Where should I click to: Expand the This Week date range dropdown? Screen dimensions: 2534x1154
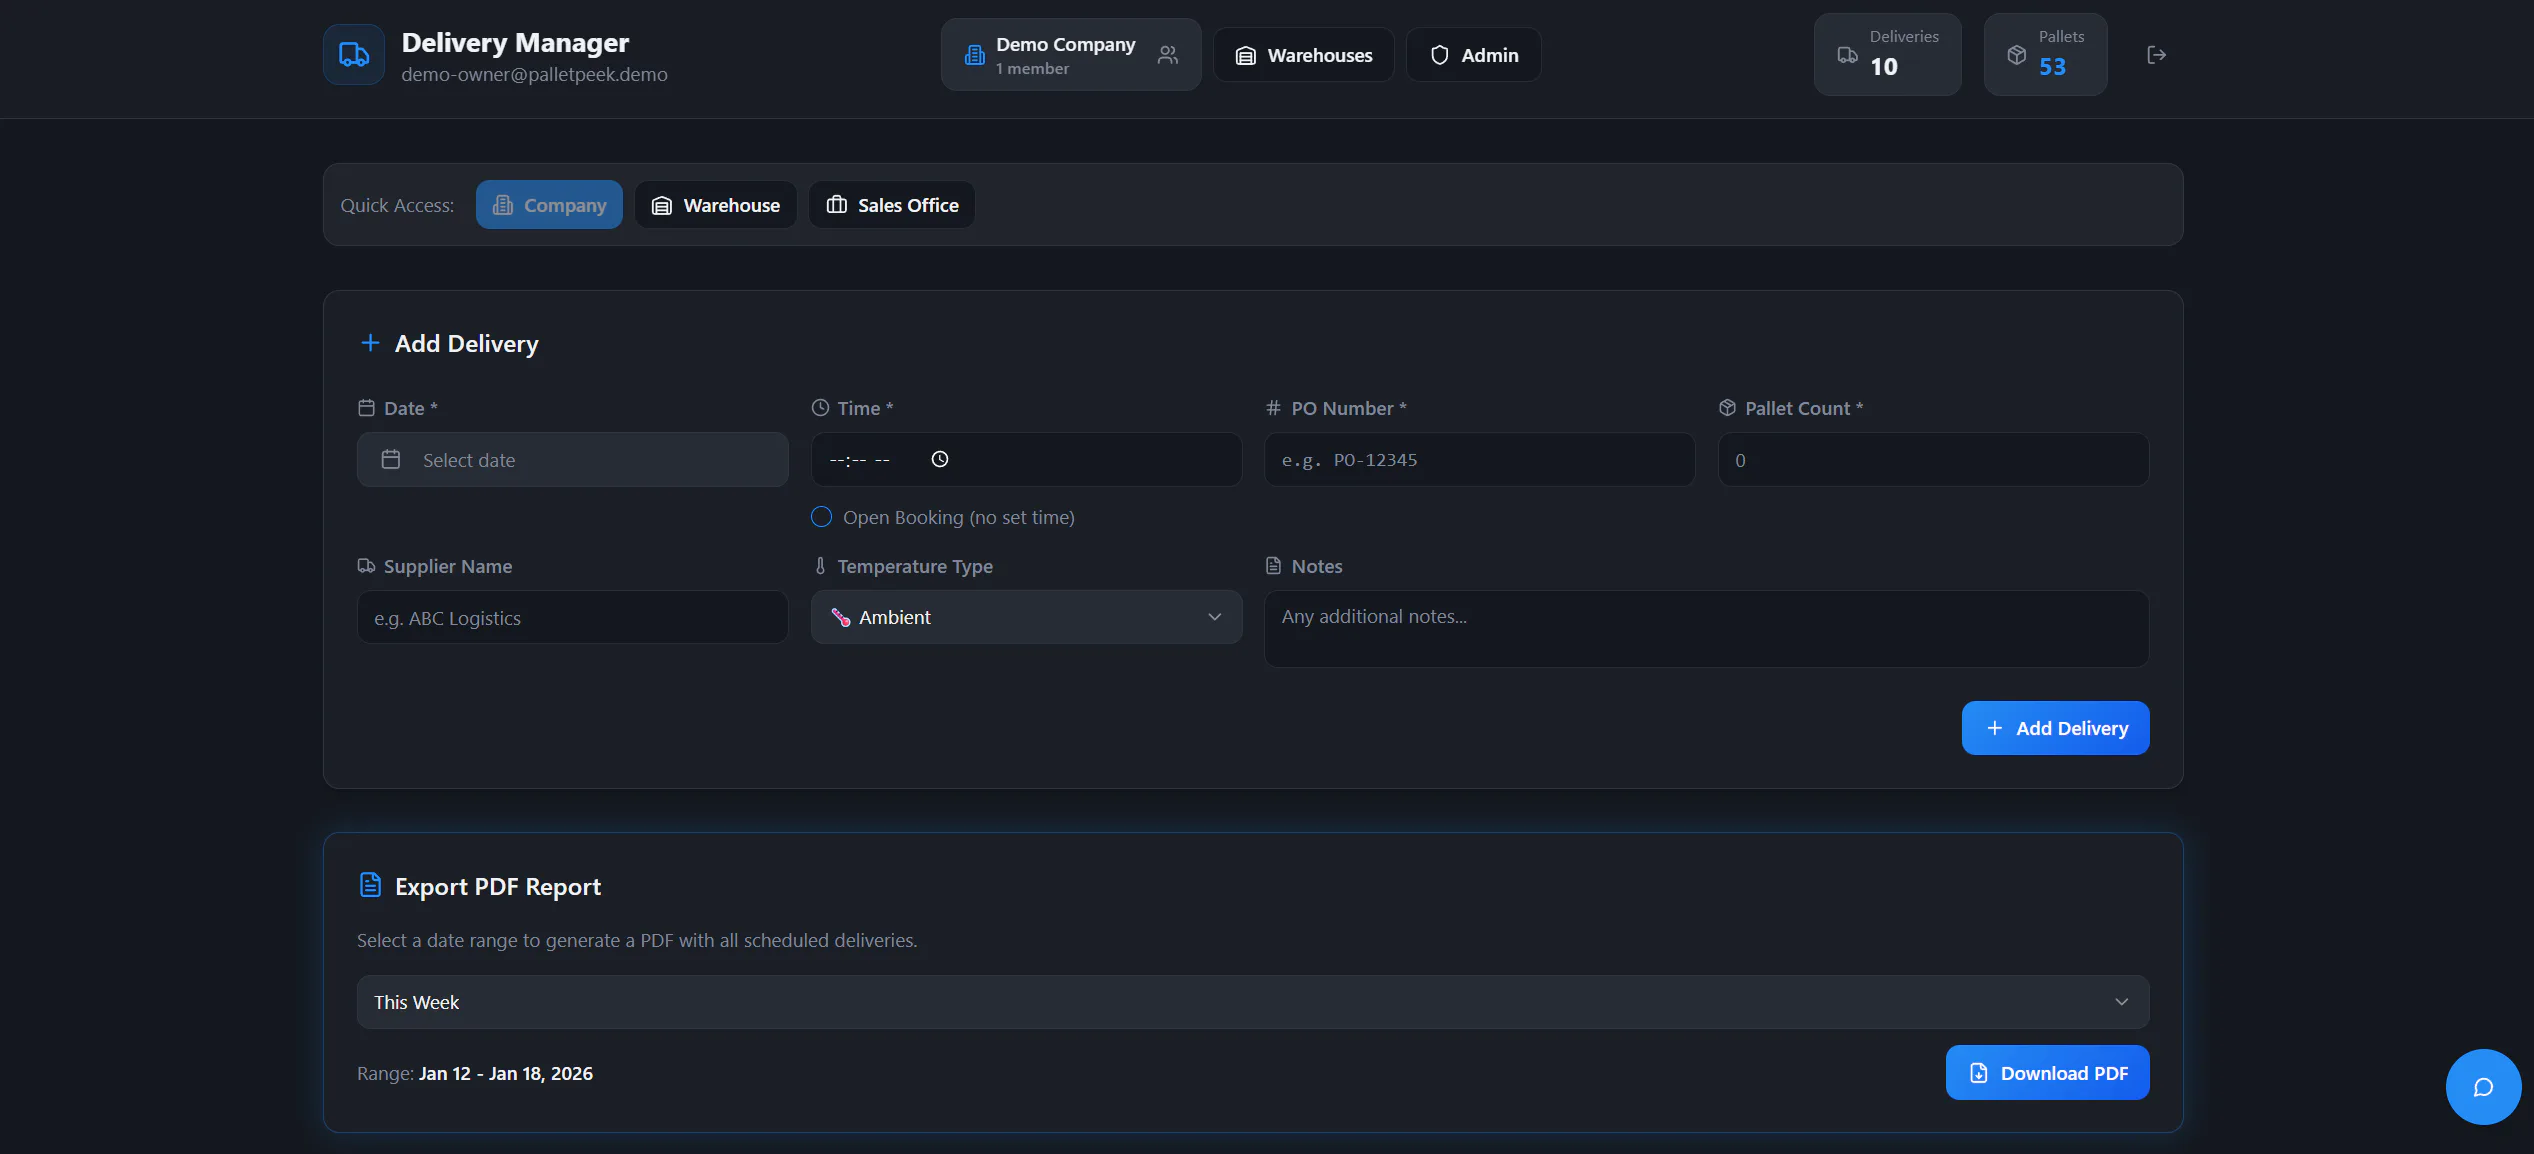tap(1252, 1002)
